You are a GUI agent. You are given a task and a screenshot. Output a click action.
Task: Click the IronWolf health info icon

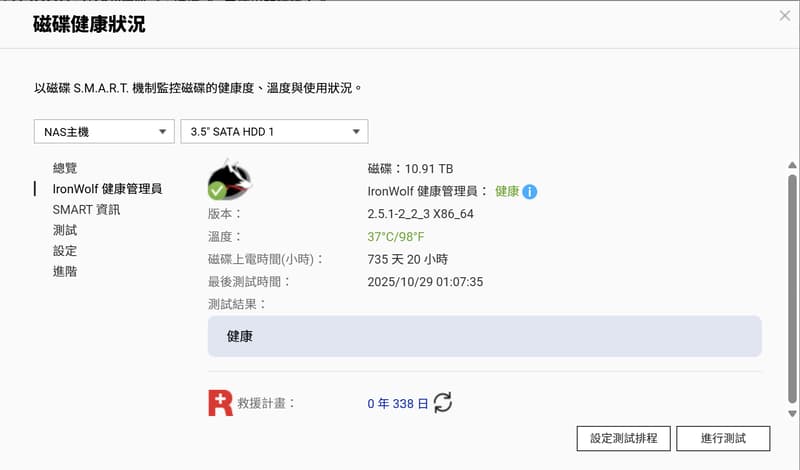530,191
